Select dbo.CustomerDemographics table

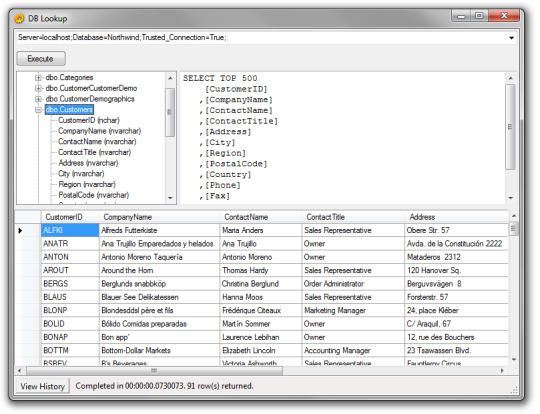pyautogui.click(x=90, y=99)
